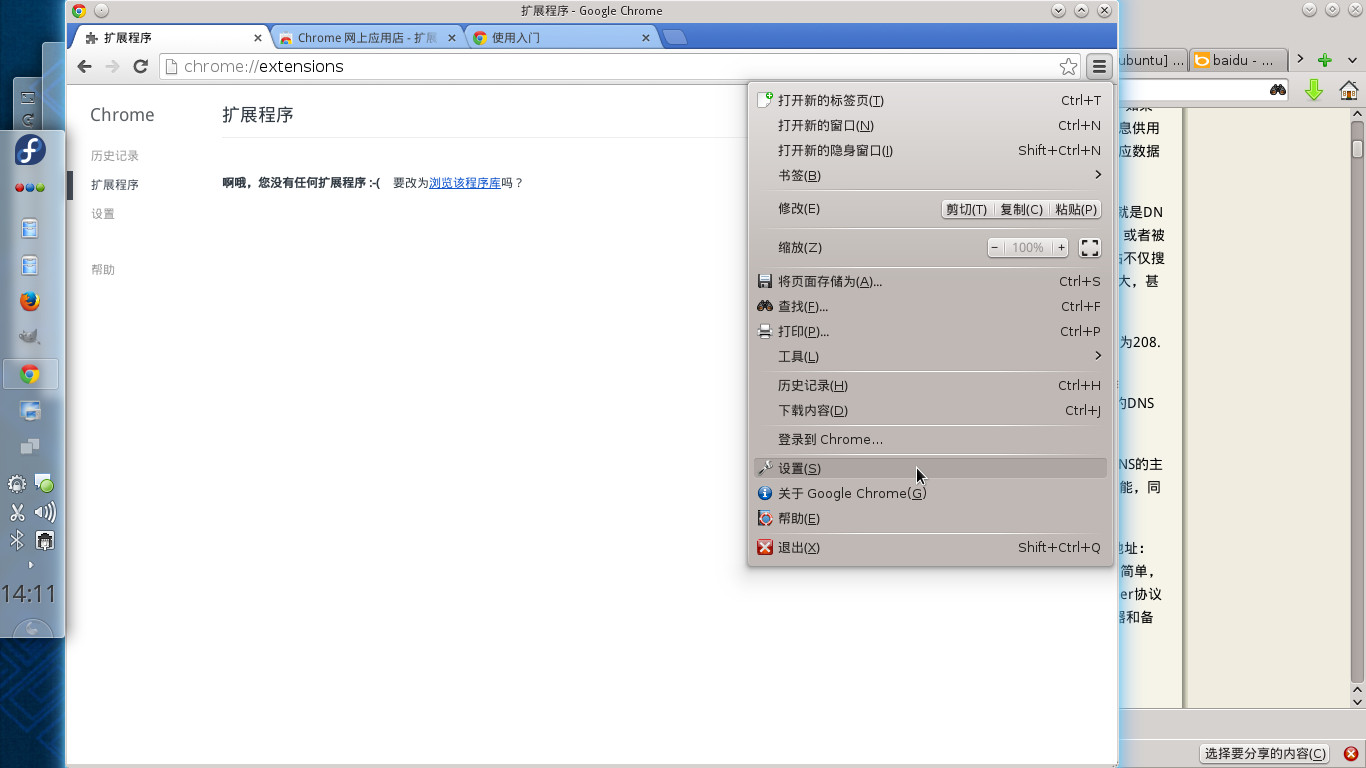Choose 退出(X) to quit Chrome
This screenshot has width=1366, height=768.
(930, 547)
